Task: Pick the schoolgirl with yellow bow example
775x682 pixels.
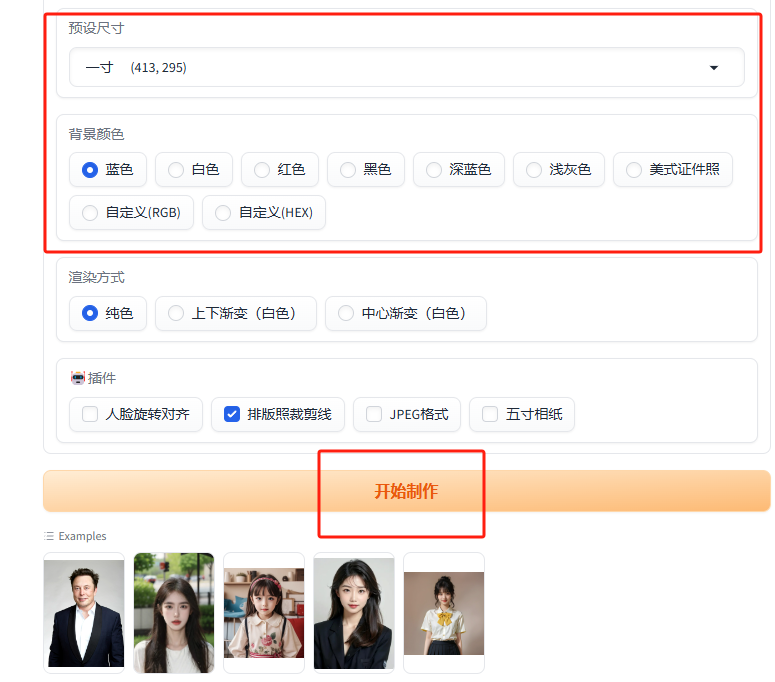Action: tap(444, 612)
